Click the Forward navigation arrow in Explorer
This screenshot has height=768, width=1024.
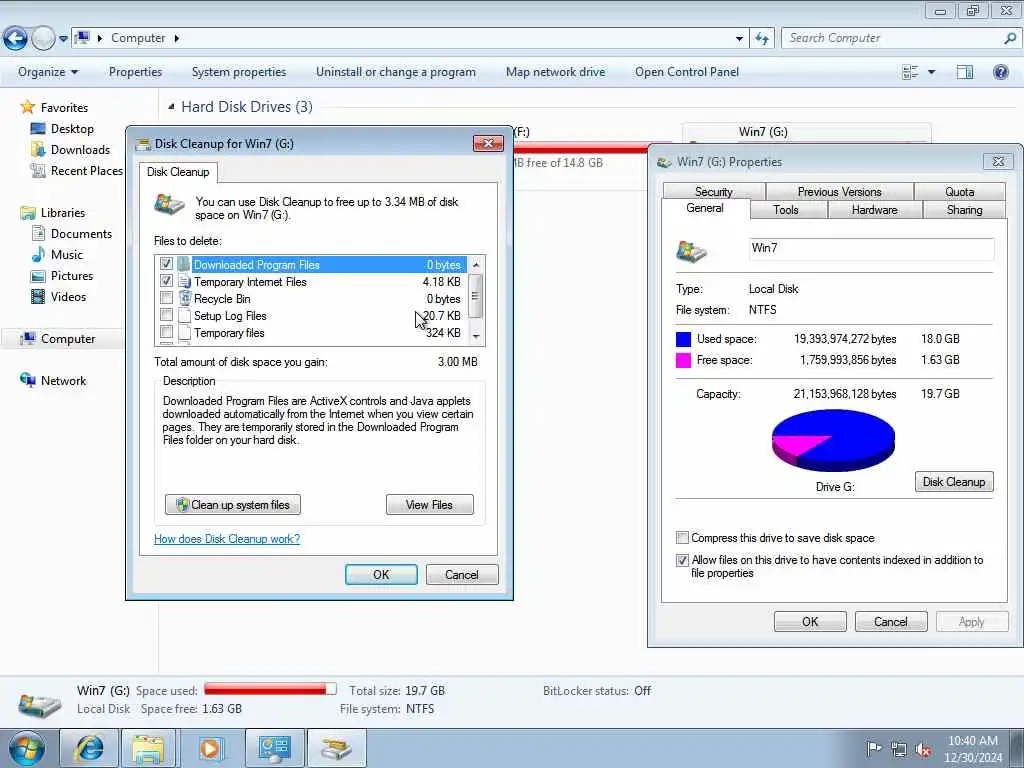[43, 39]
